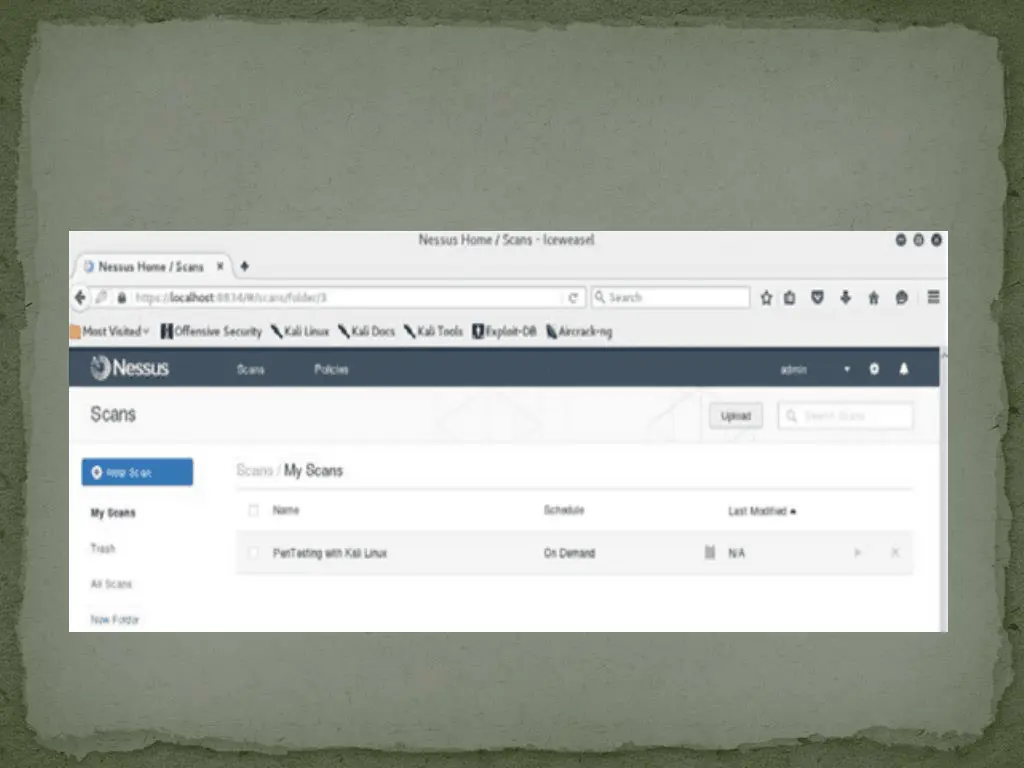1024x768 pixels.
Task: Go to the browser home page icon
Action: (x=874, y=298)
